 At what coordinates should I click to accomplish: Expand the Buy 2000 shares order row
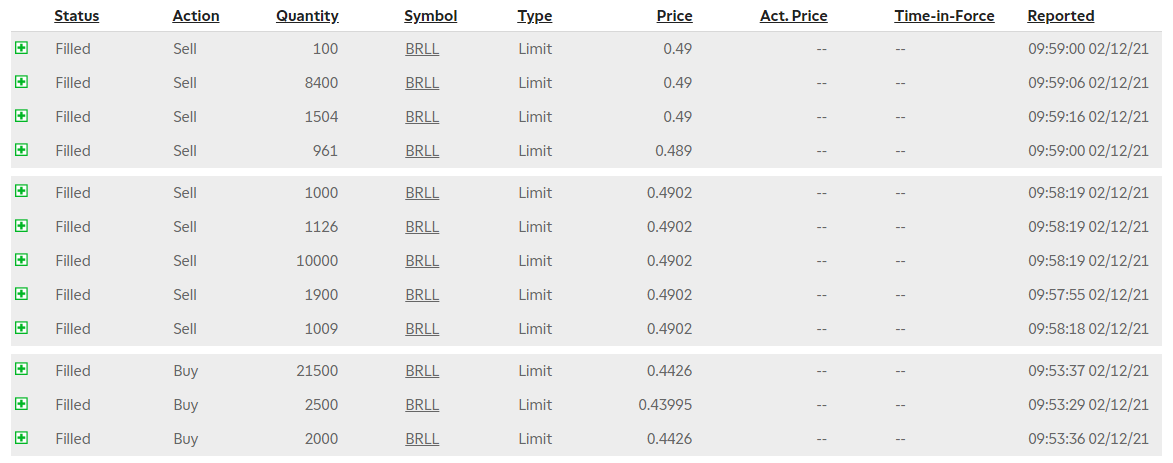pyautogui.click(x=21, y=438)
